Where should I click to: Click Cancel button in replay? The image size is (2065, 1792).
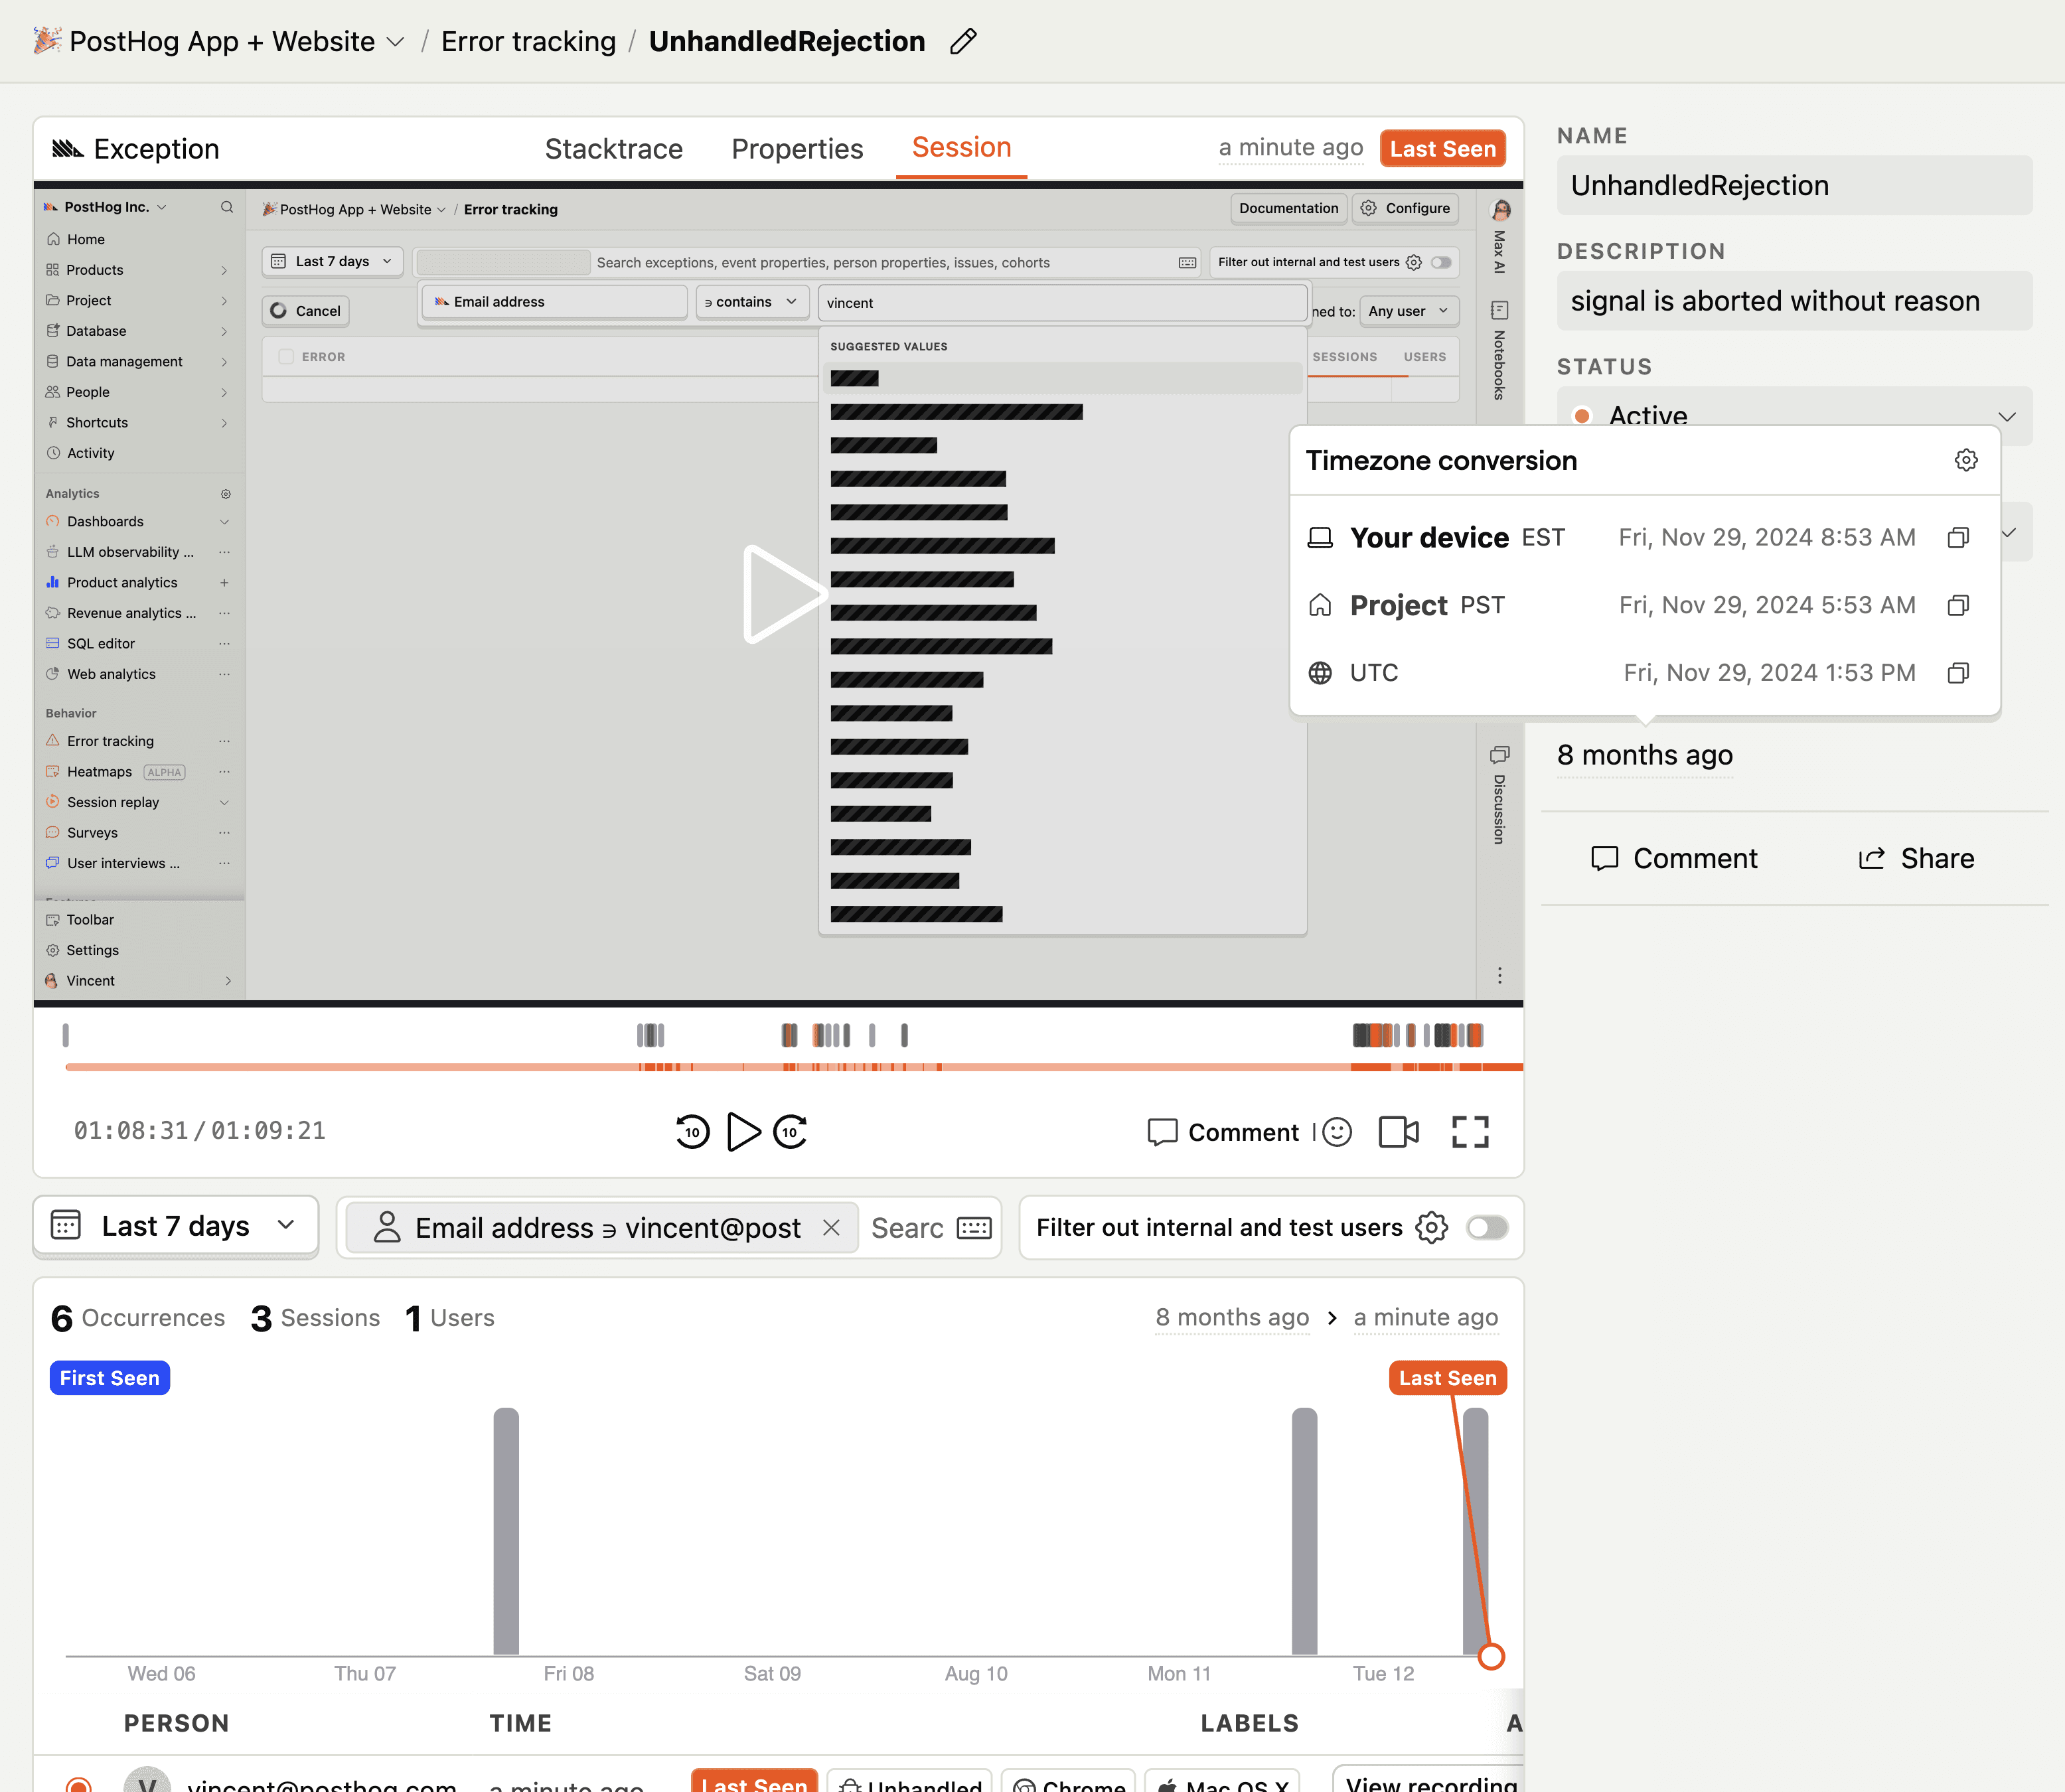coord(306,311)
